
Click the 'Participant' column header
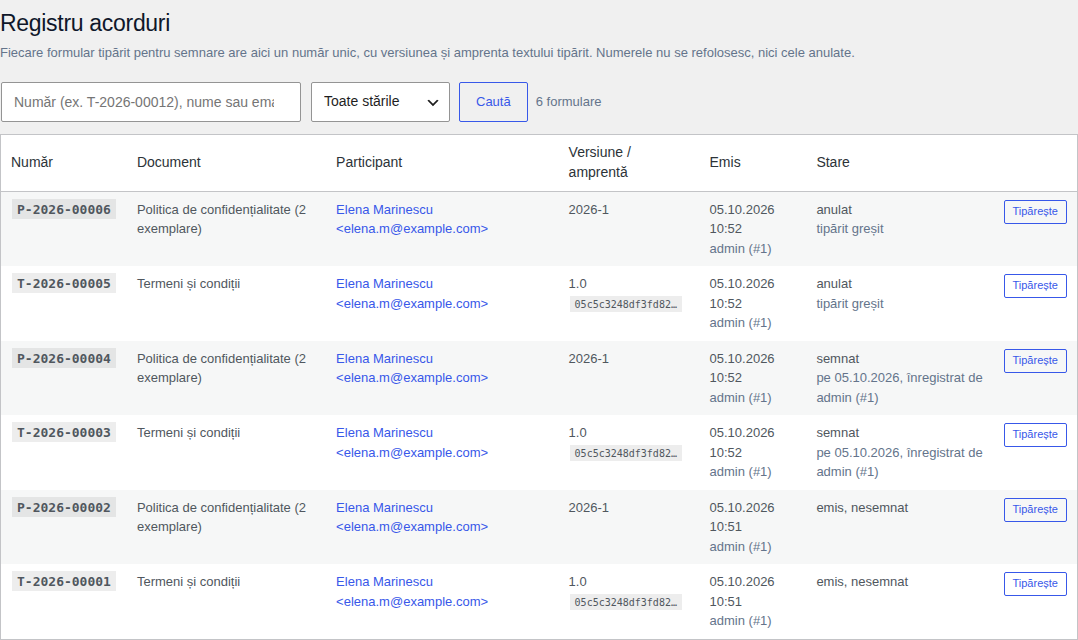coord(369,162)
